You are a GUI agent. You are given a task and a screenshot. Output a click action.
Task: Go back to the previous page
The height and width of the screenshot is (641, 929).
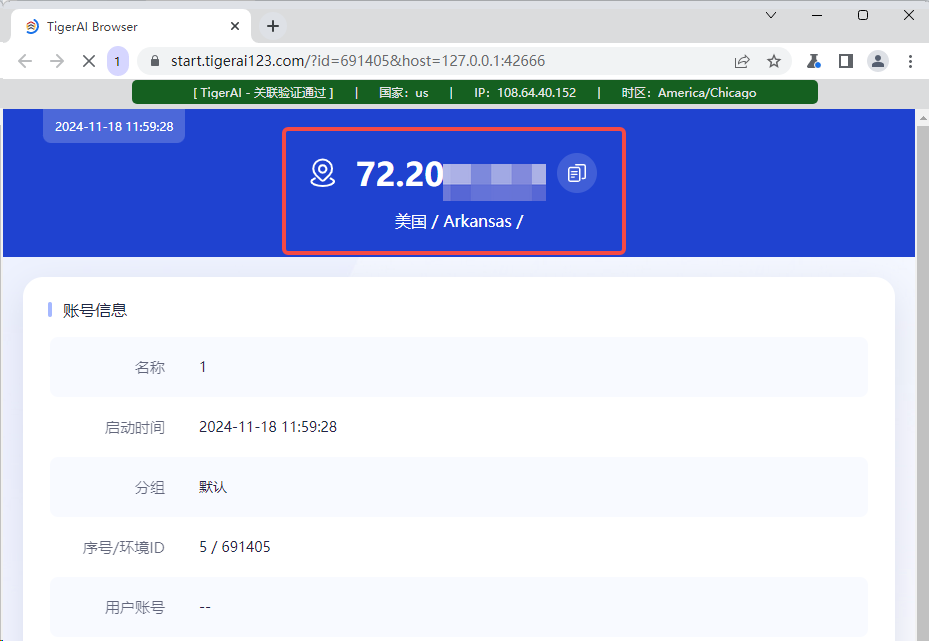click(x=25, y=61)
